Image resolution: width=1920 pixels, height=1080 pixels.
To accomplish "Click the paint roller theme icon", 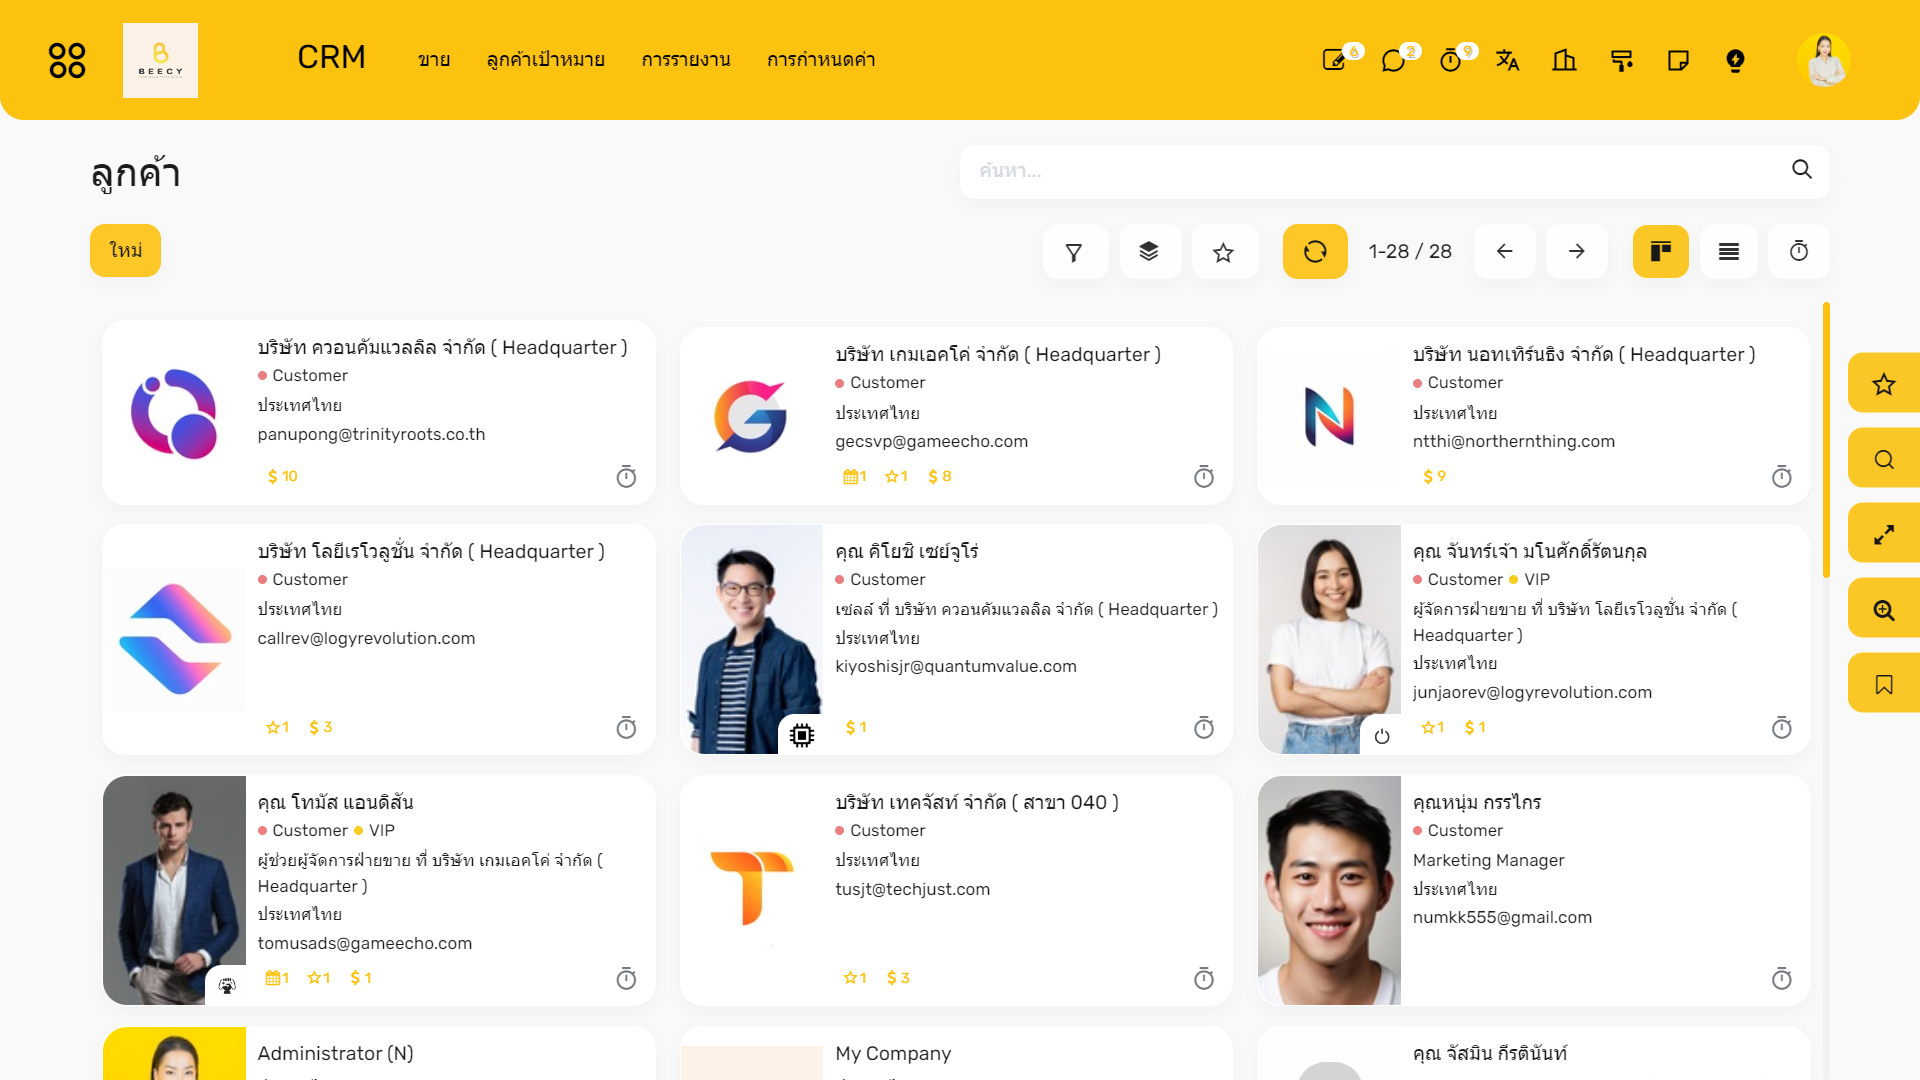I will (x=1622, y=60).
